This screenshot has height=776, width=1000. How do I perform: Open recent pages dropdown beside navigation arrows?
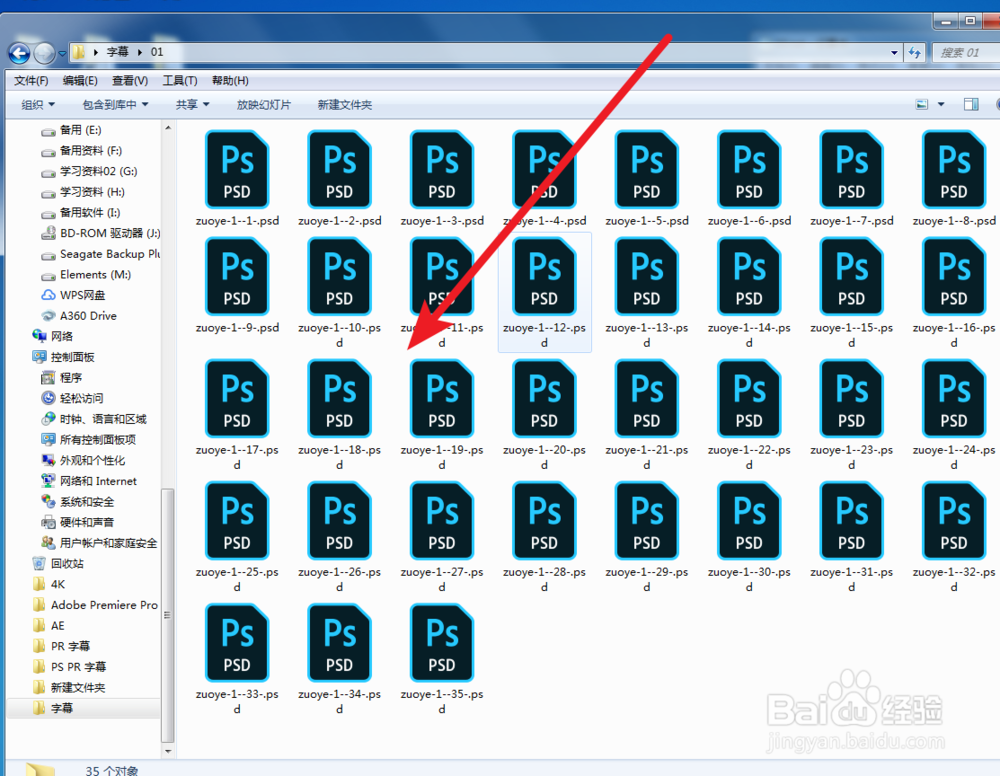point(62,54)
